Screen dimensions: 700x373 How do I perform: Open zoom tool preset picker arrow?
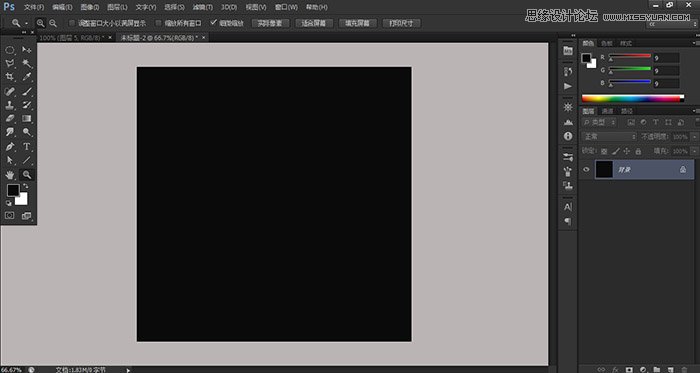pos(26,23)
